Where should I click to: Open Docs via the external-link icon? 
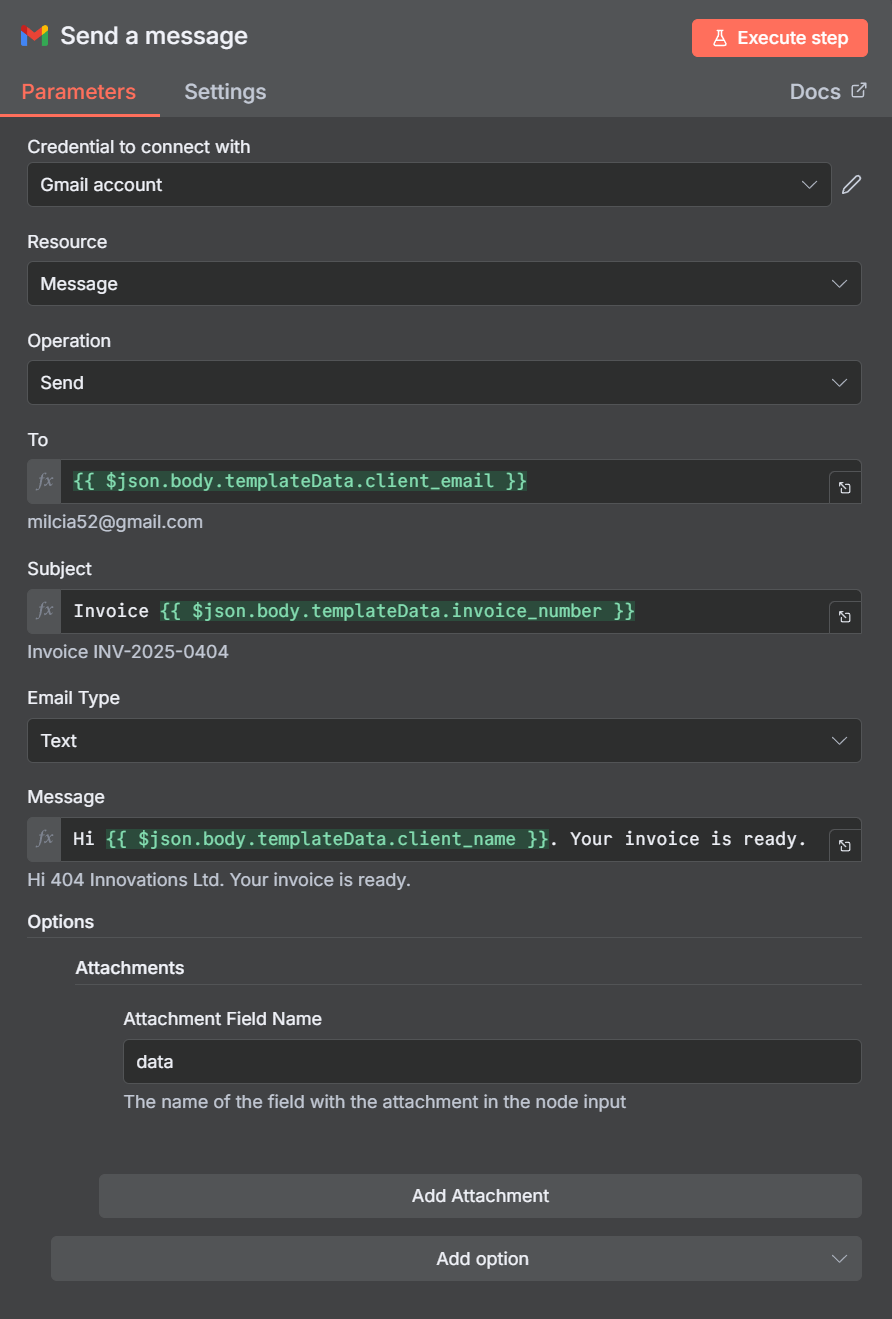point(858,89)
